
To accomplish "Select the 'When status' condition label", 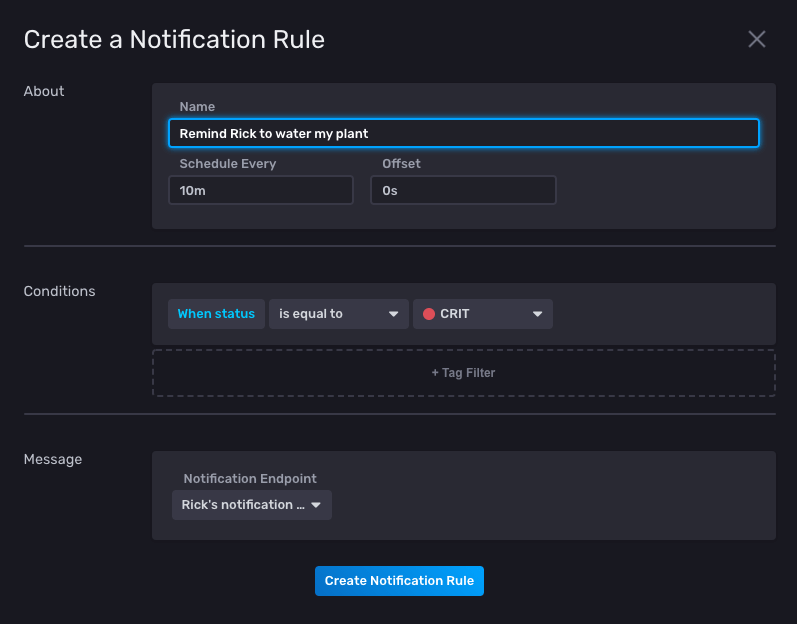I will coord(216,314).
